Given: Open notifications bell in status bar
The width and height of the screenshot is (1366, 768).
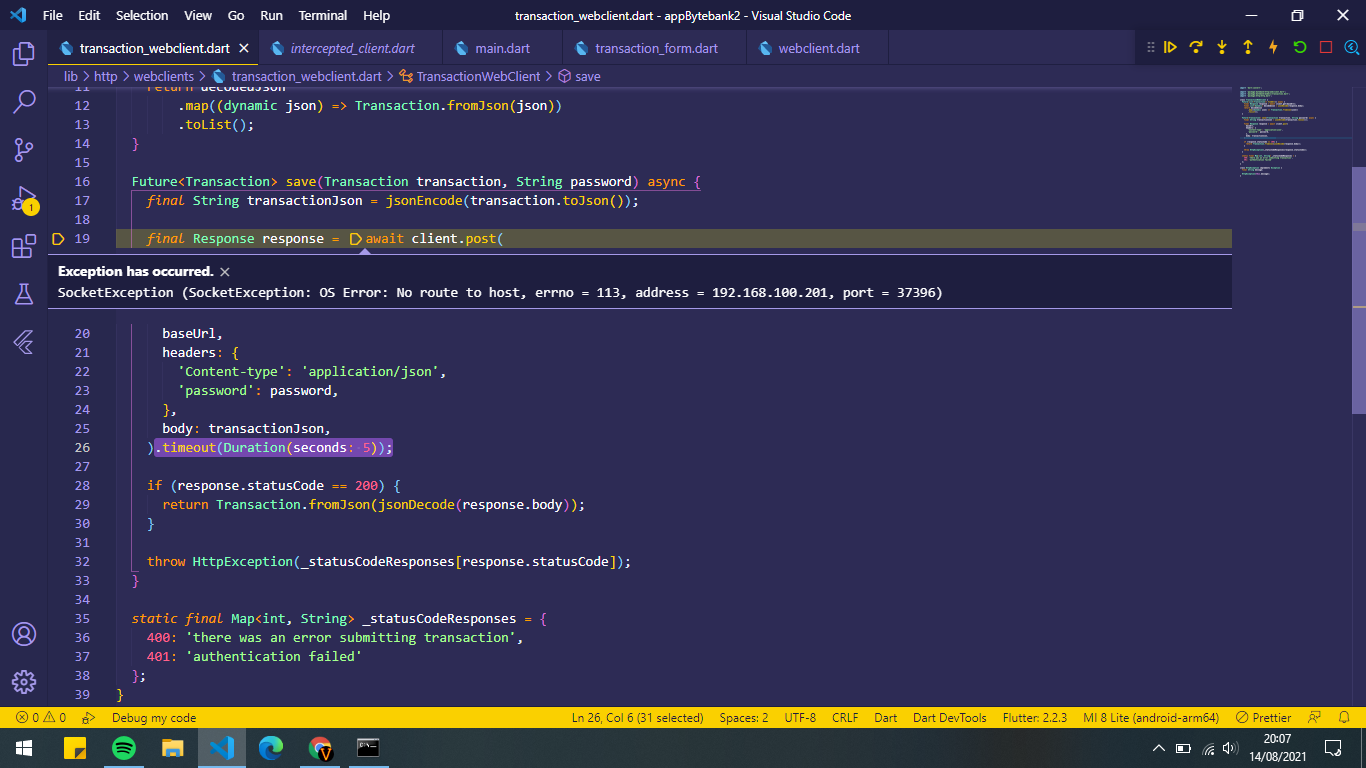Looking at the screenshot, I should pos(1345,717).
